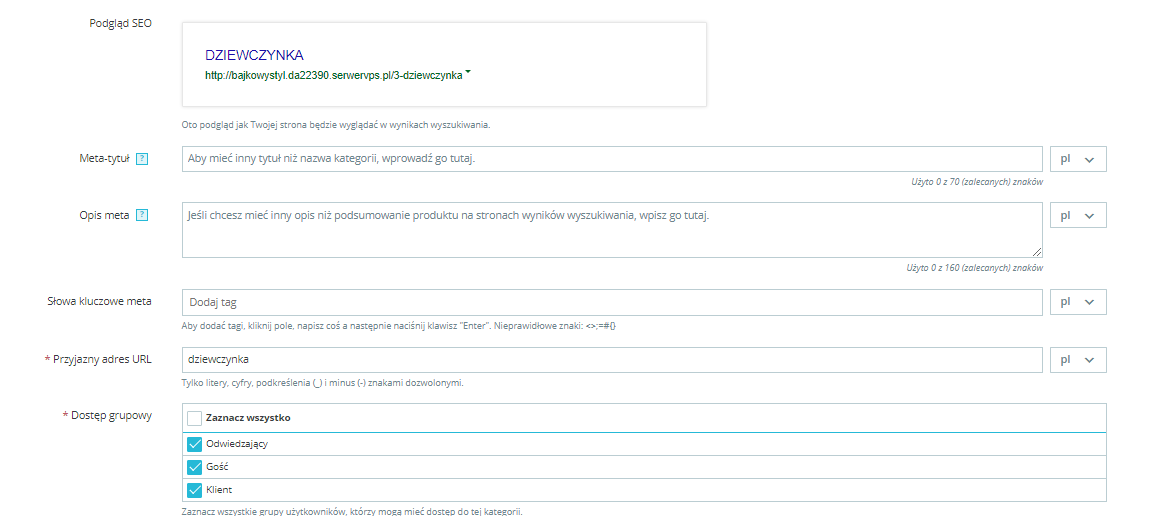Image resolution: width=1151 pixels, height=516 pixels.
Task: Expand the language dropdown for Przyjazny adres URL
Action: (1078, 359)
